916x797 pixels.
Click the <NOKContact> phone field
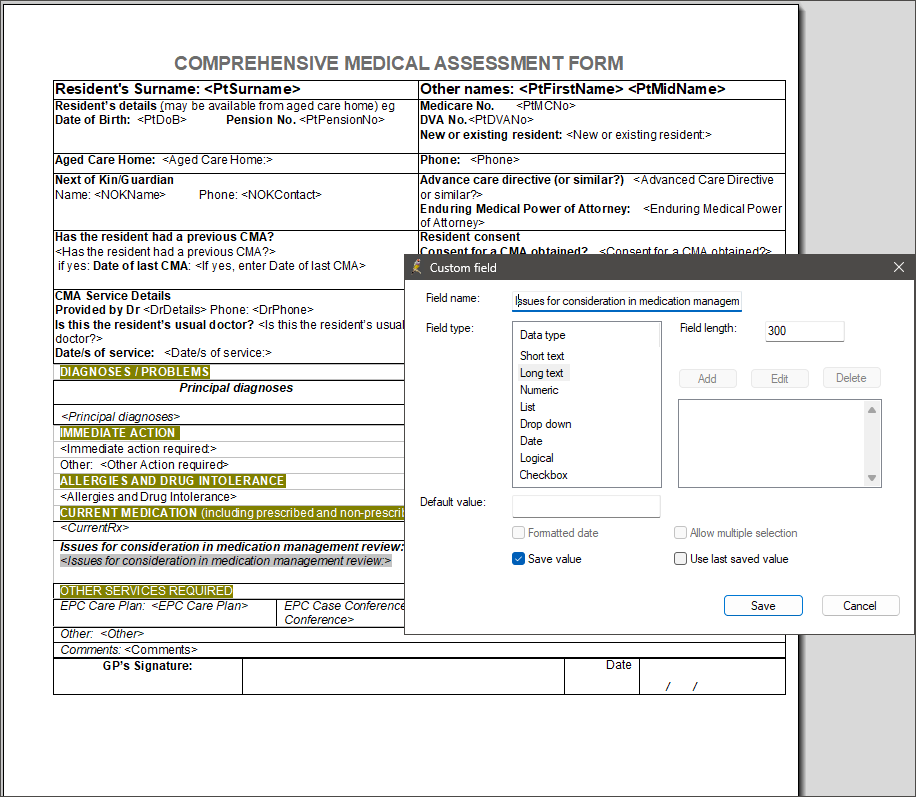pyautogui.click(x=281, y=195)
